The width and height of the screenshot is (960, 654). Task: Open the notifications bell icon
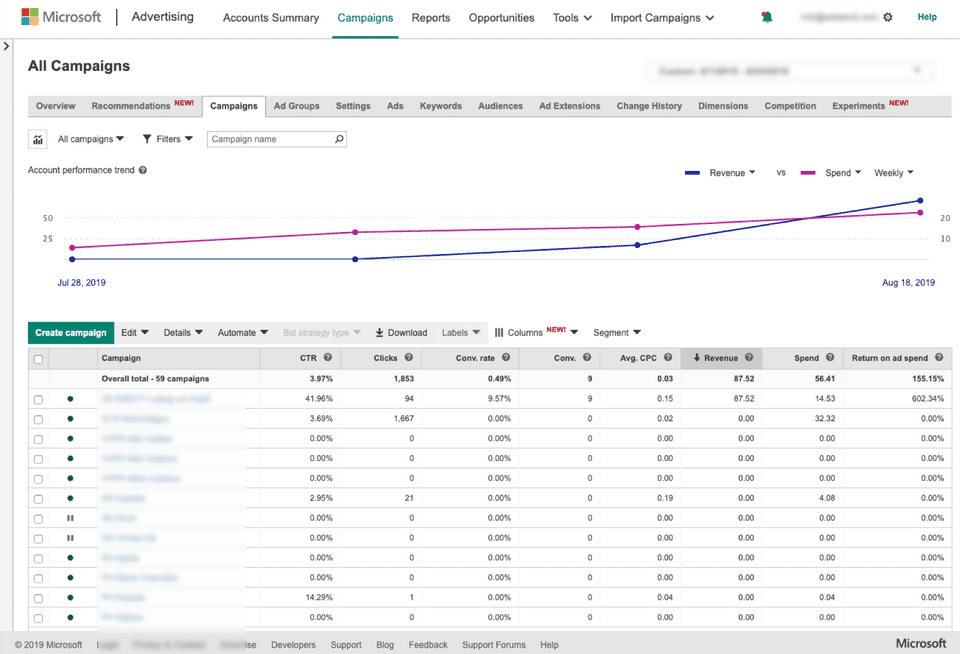point(767,17)
